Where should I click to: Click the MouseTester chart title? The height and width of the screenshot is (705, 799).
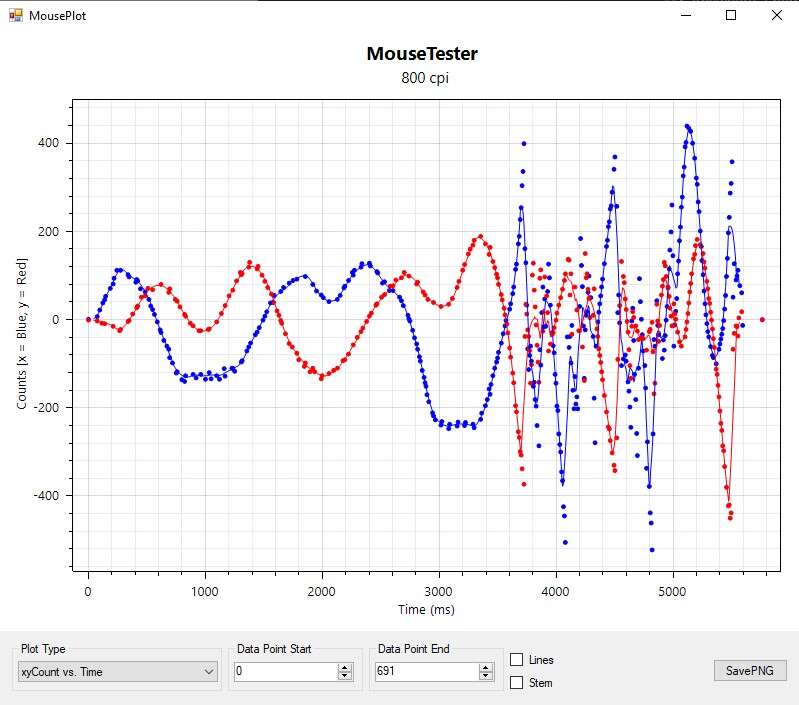point(421,54)
